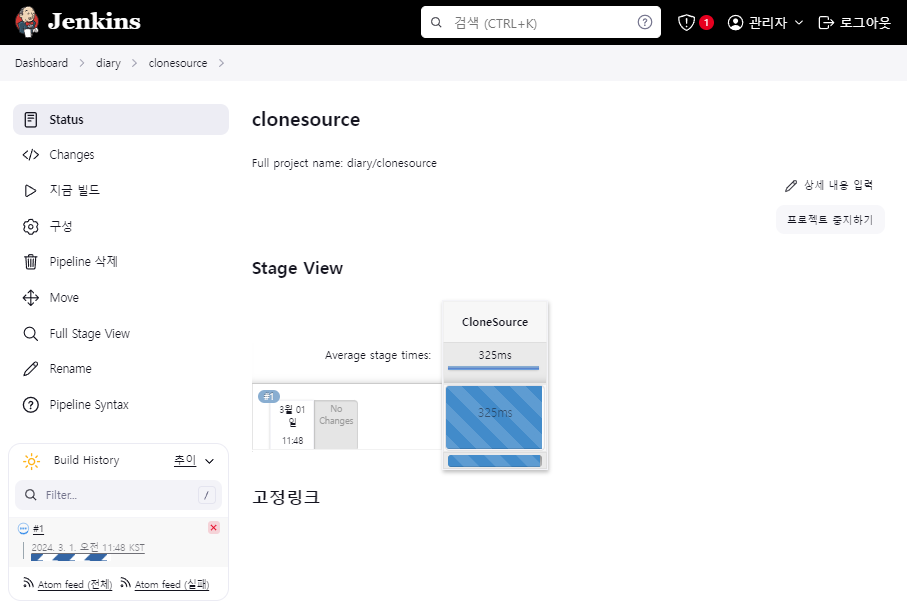
Task: Click the Changes code-brackets icon
Action: 31,155
